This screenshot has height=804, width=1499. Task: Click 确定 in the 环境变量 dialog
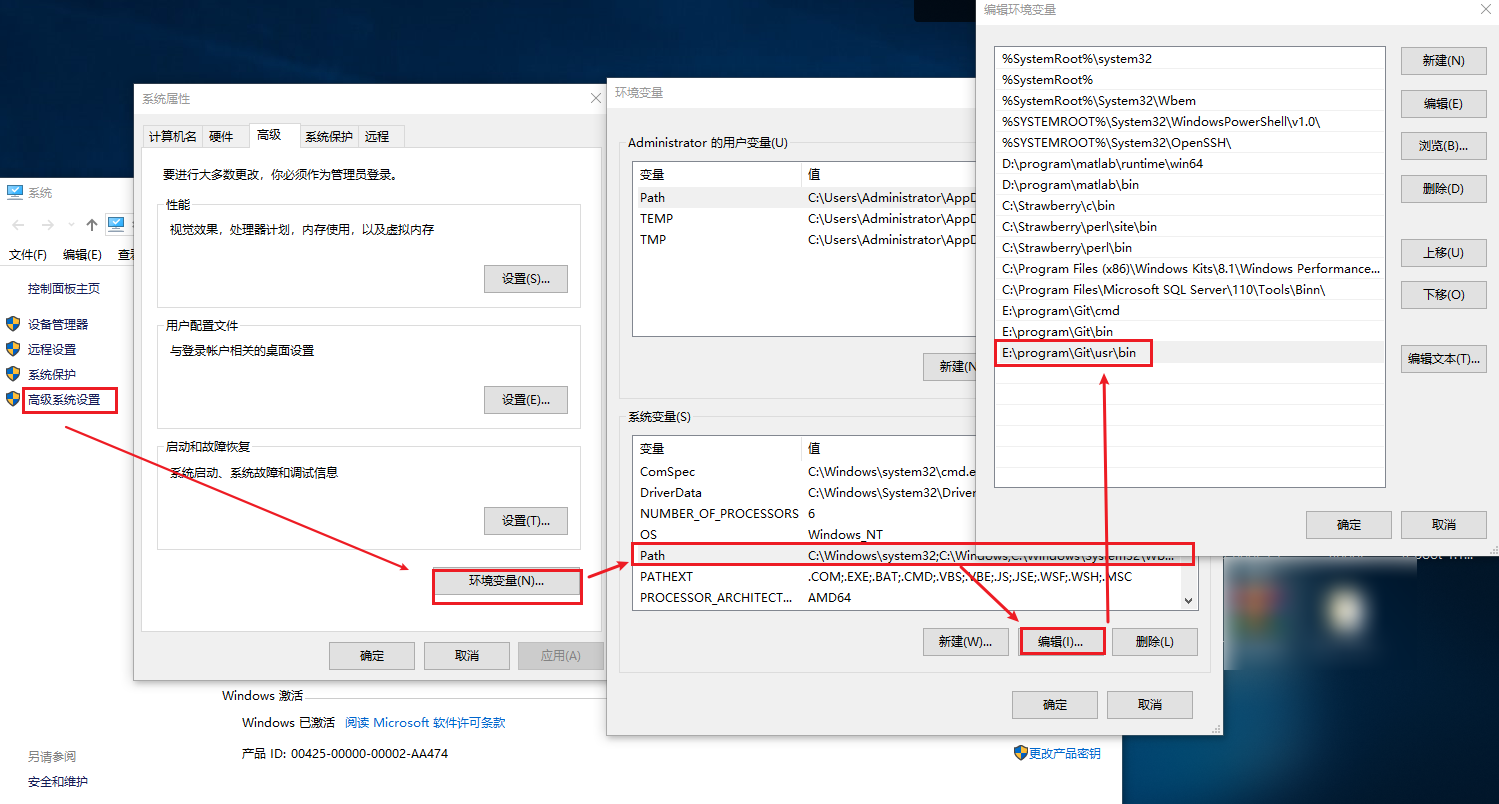pyautogui.click(x=1055, y=704)
